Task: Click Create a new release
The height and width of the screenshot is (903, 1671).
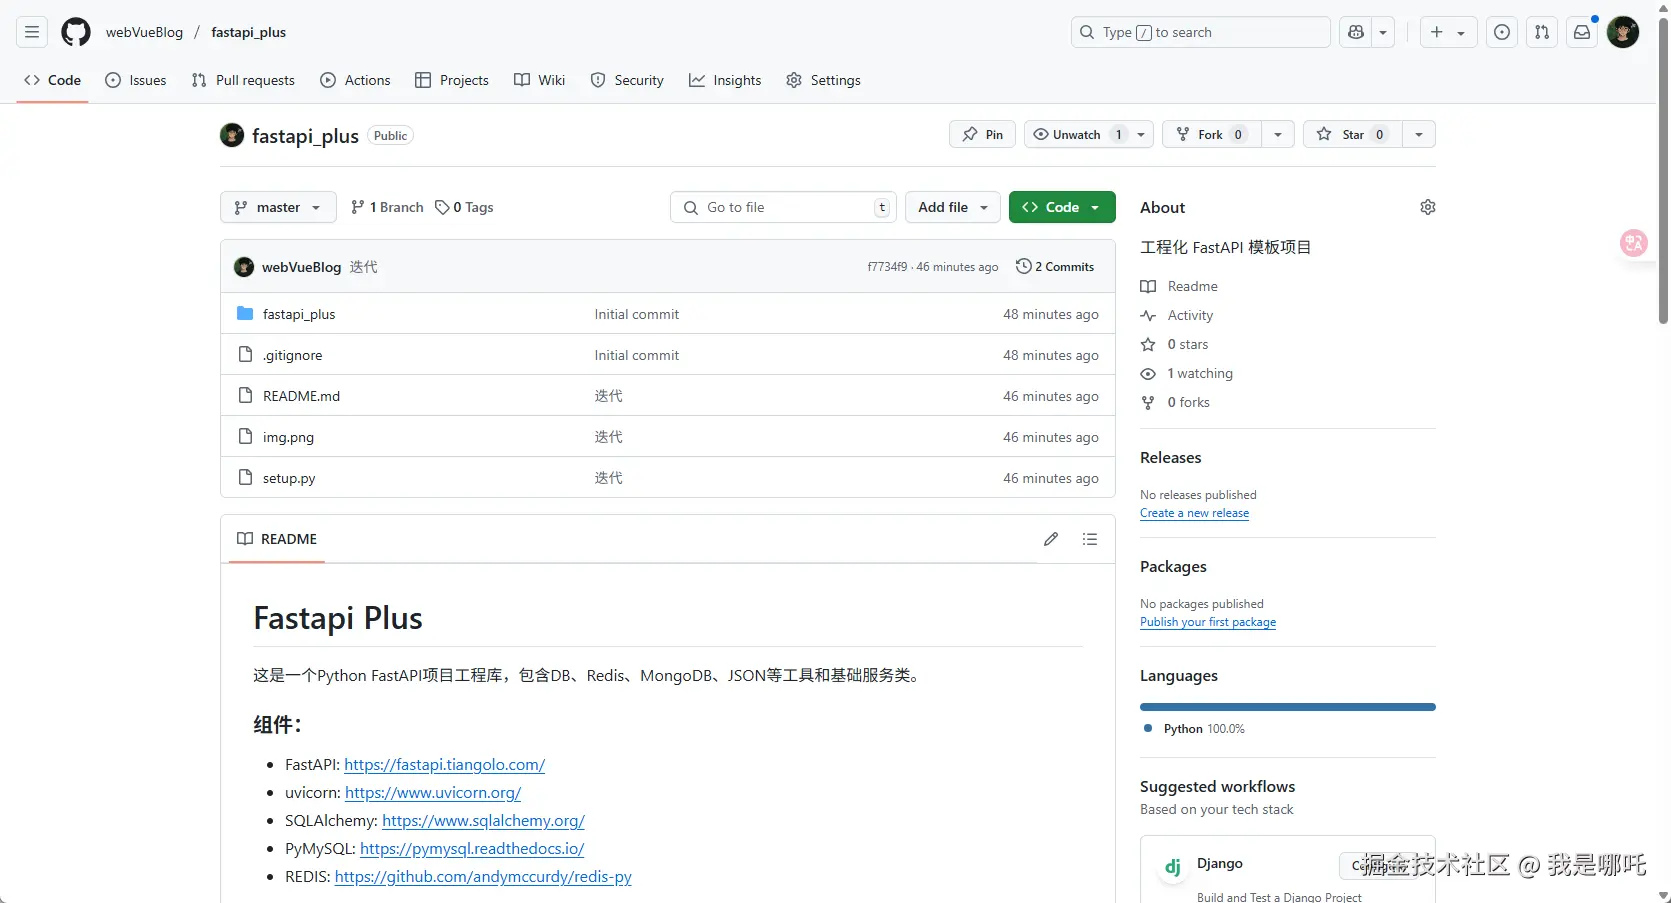Action: (1194, 513)
